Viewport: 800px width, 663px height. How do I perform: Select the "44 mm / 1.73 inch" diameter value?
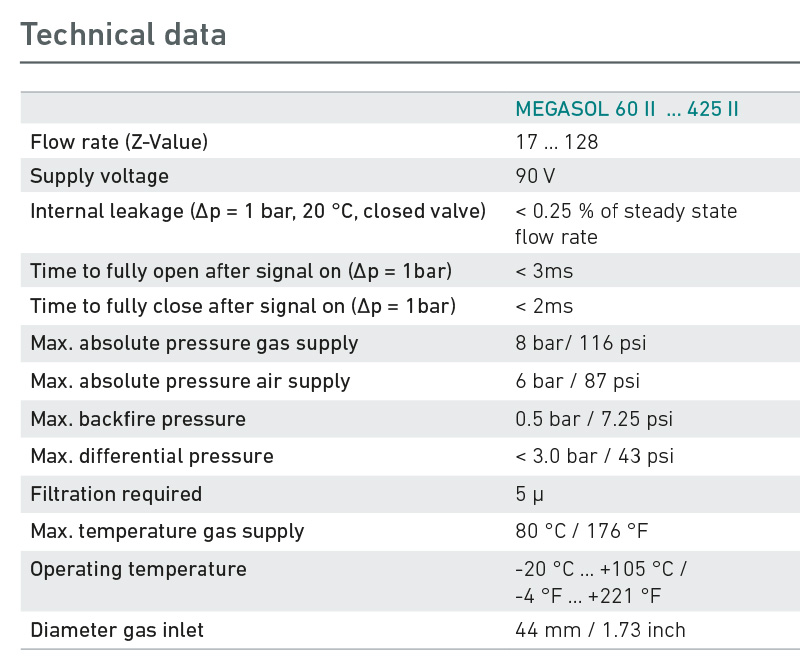600,630
